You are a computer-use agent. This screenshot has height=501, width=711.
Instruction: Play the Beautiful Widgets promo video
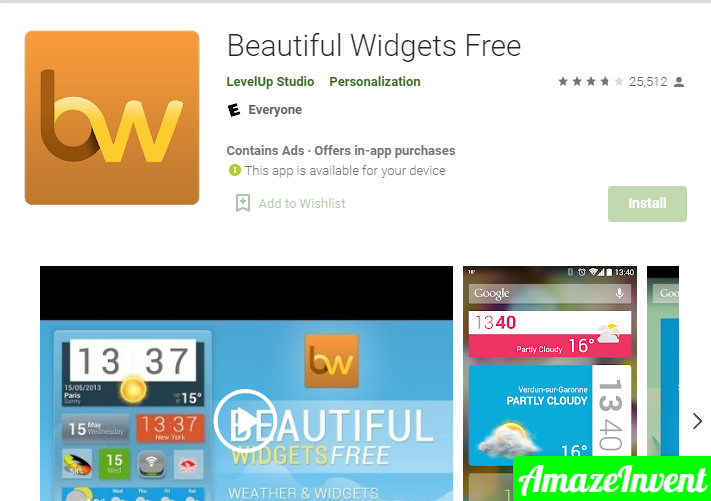coord(245,420)
